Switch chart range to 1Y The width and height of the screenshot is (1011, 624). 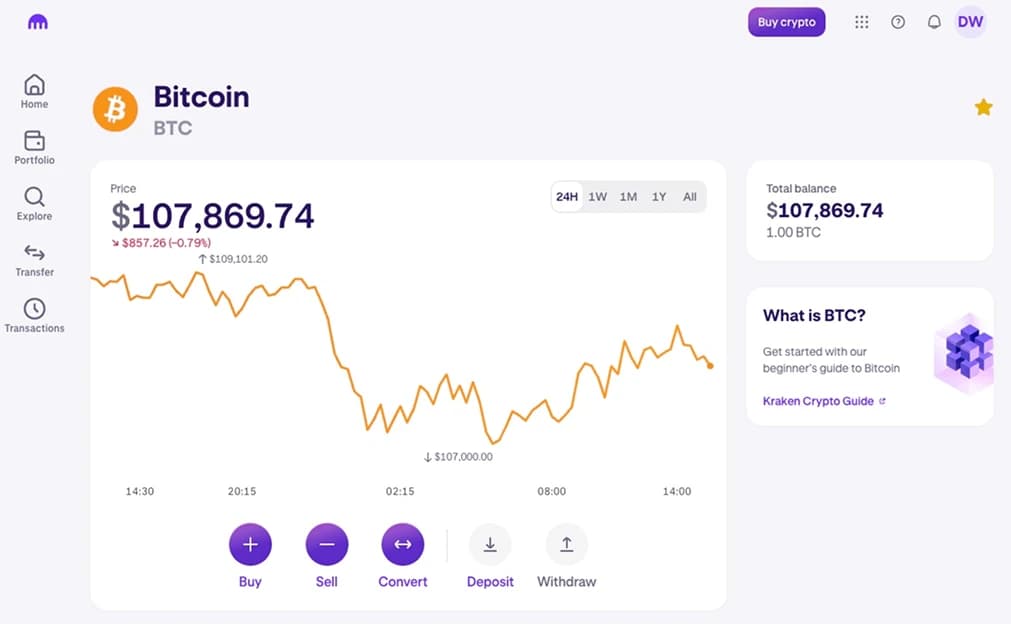tap(659, 197)
